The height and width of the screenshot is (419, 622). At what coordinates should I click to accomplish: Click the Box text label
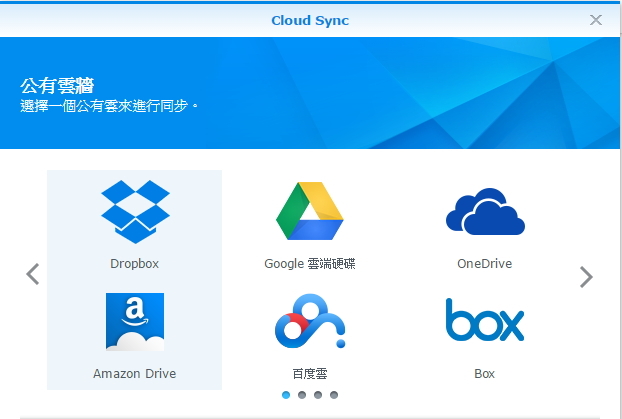484,374
